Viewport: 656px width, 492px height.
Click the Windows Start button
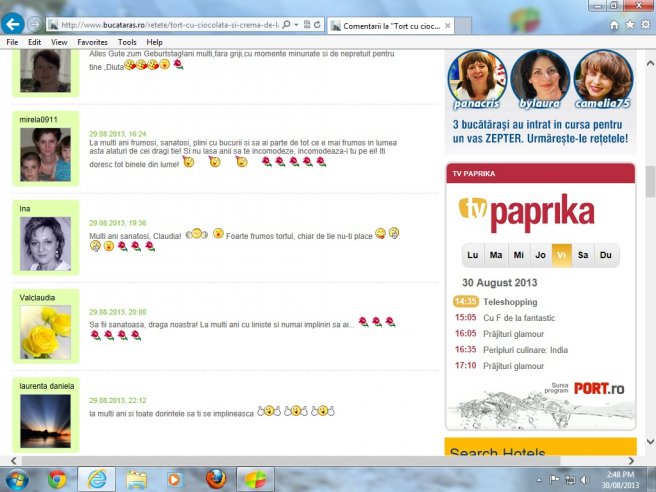(17, 478)
